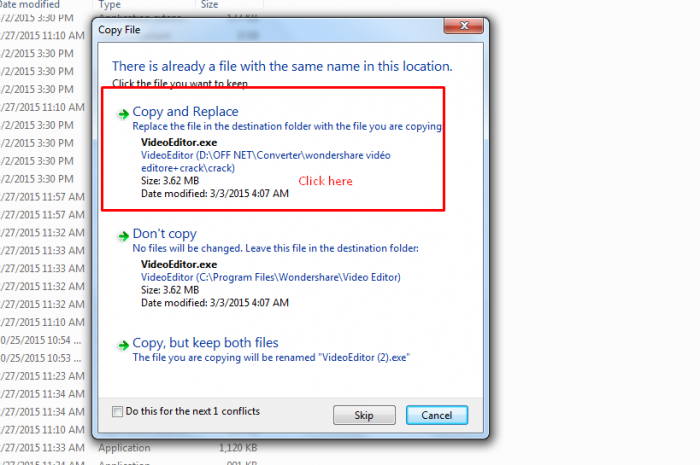Enable Do this for the next 1 conflicts
This screenshot has height=465, width=700.
[x=117, y=411]
